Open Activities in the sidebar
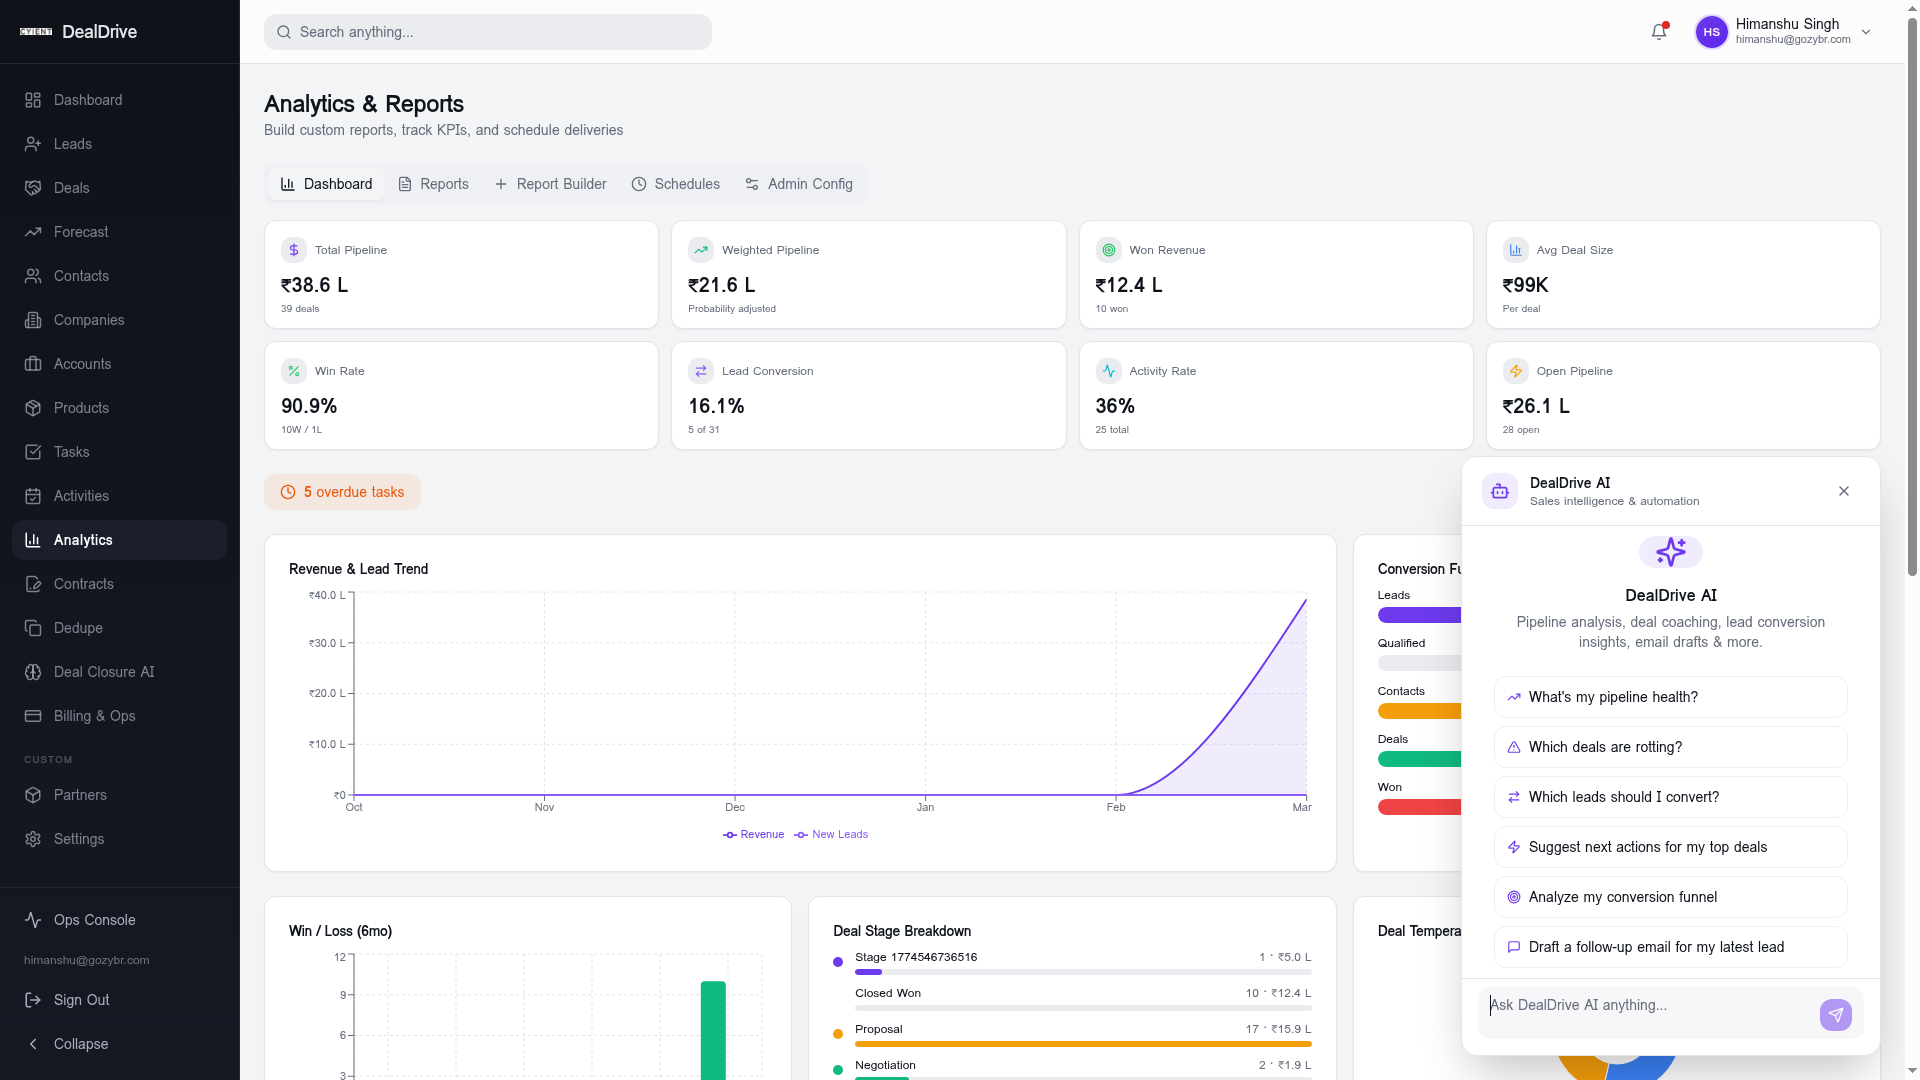Image resolution: width=1920 pixels, height=1080 pixels. click(x=120, y=496)
